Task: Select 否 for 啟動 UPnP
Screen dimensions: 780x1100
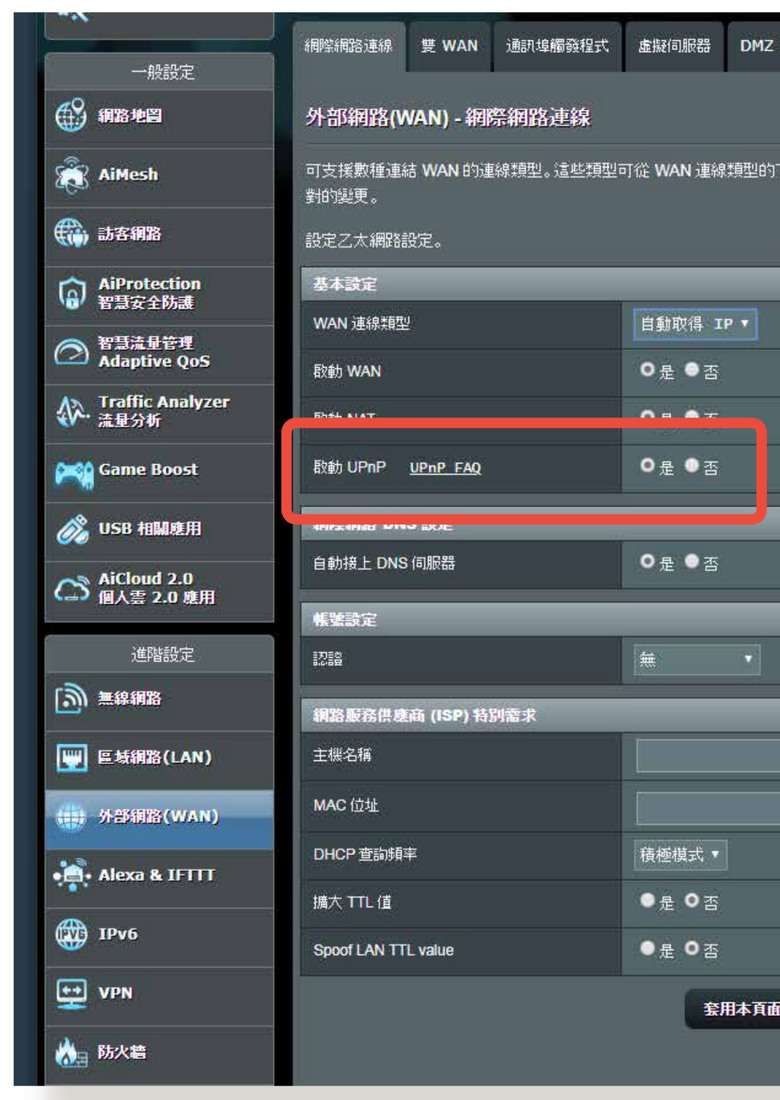Action: [692, 465]
